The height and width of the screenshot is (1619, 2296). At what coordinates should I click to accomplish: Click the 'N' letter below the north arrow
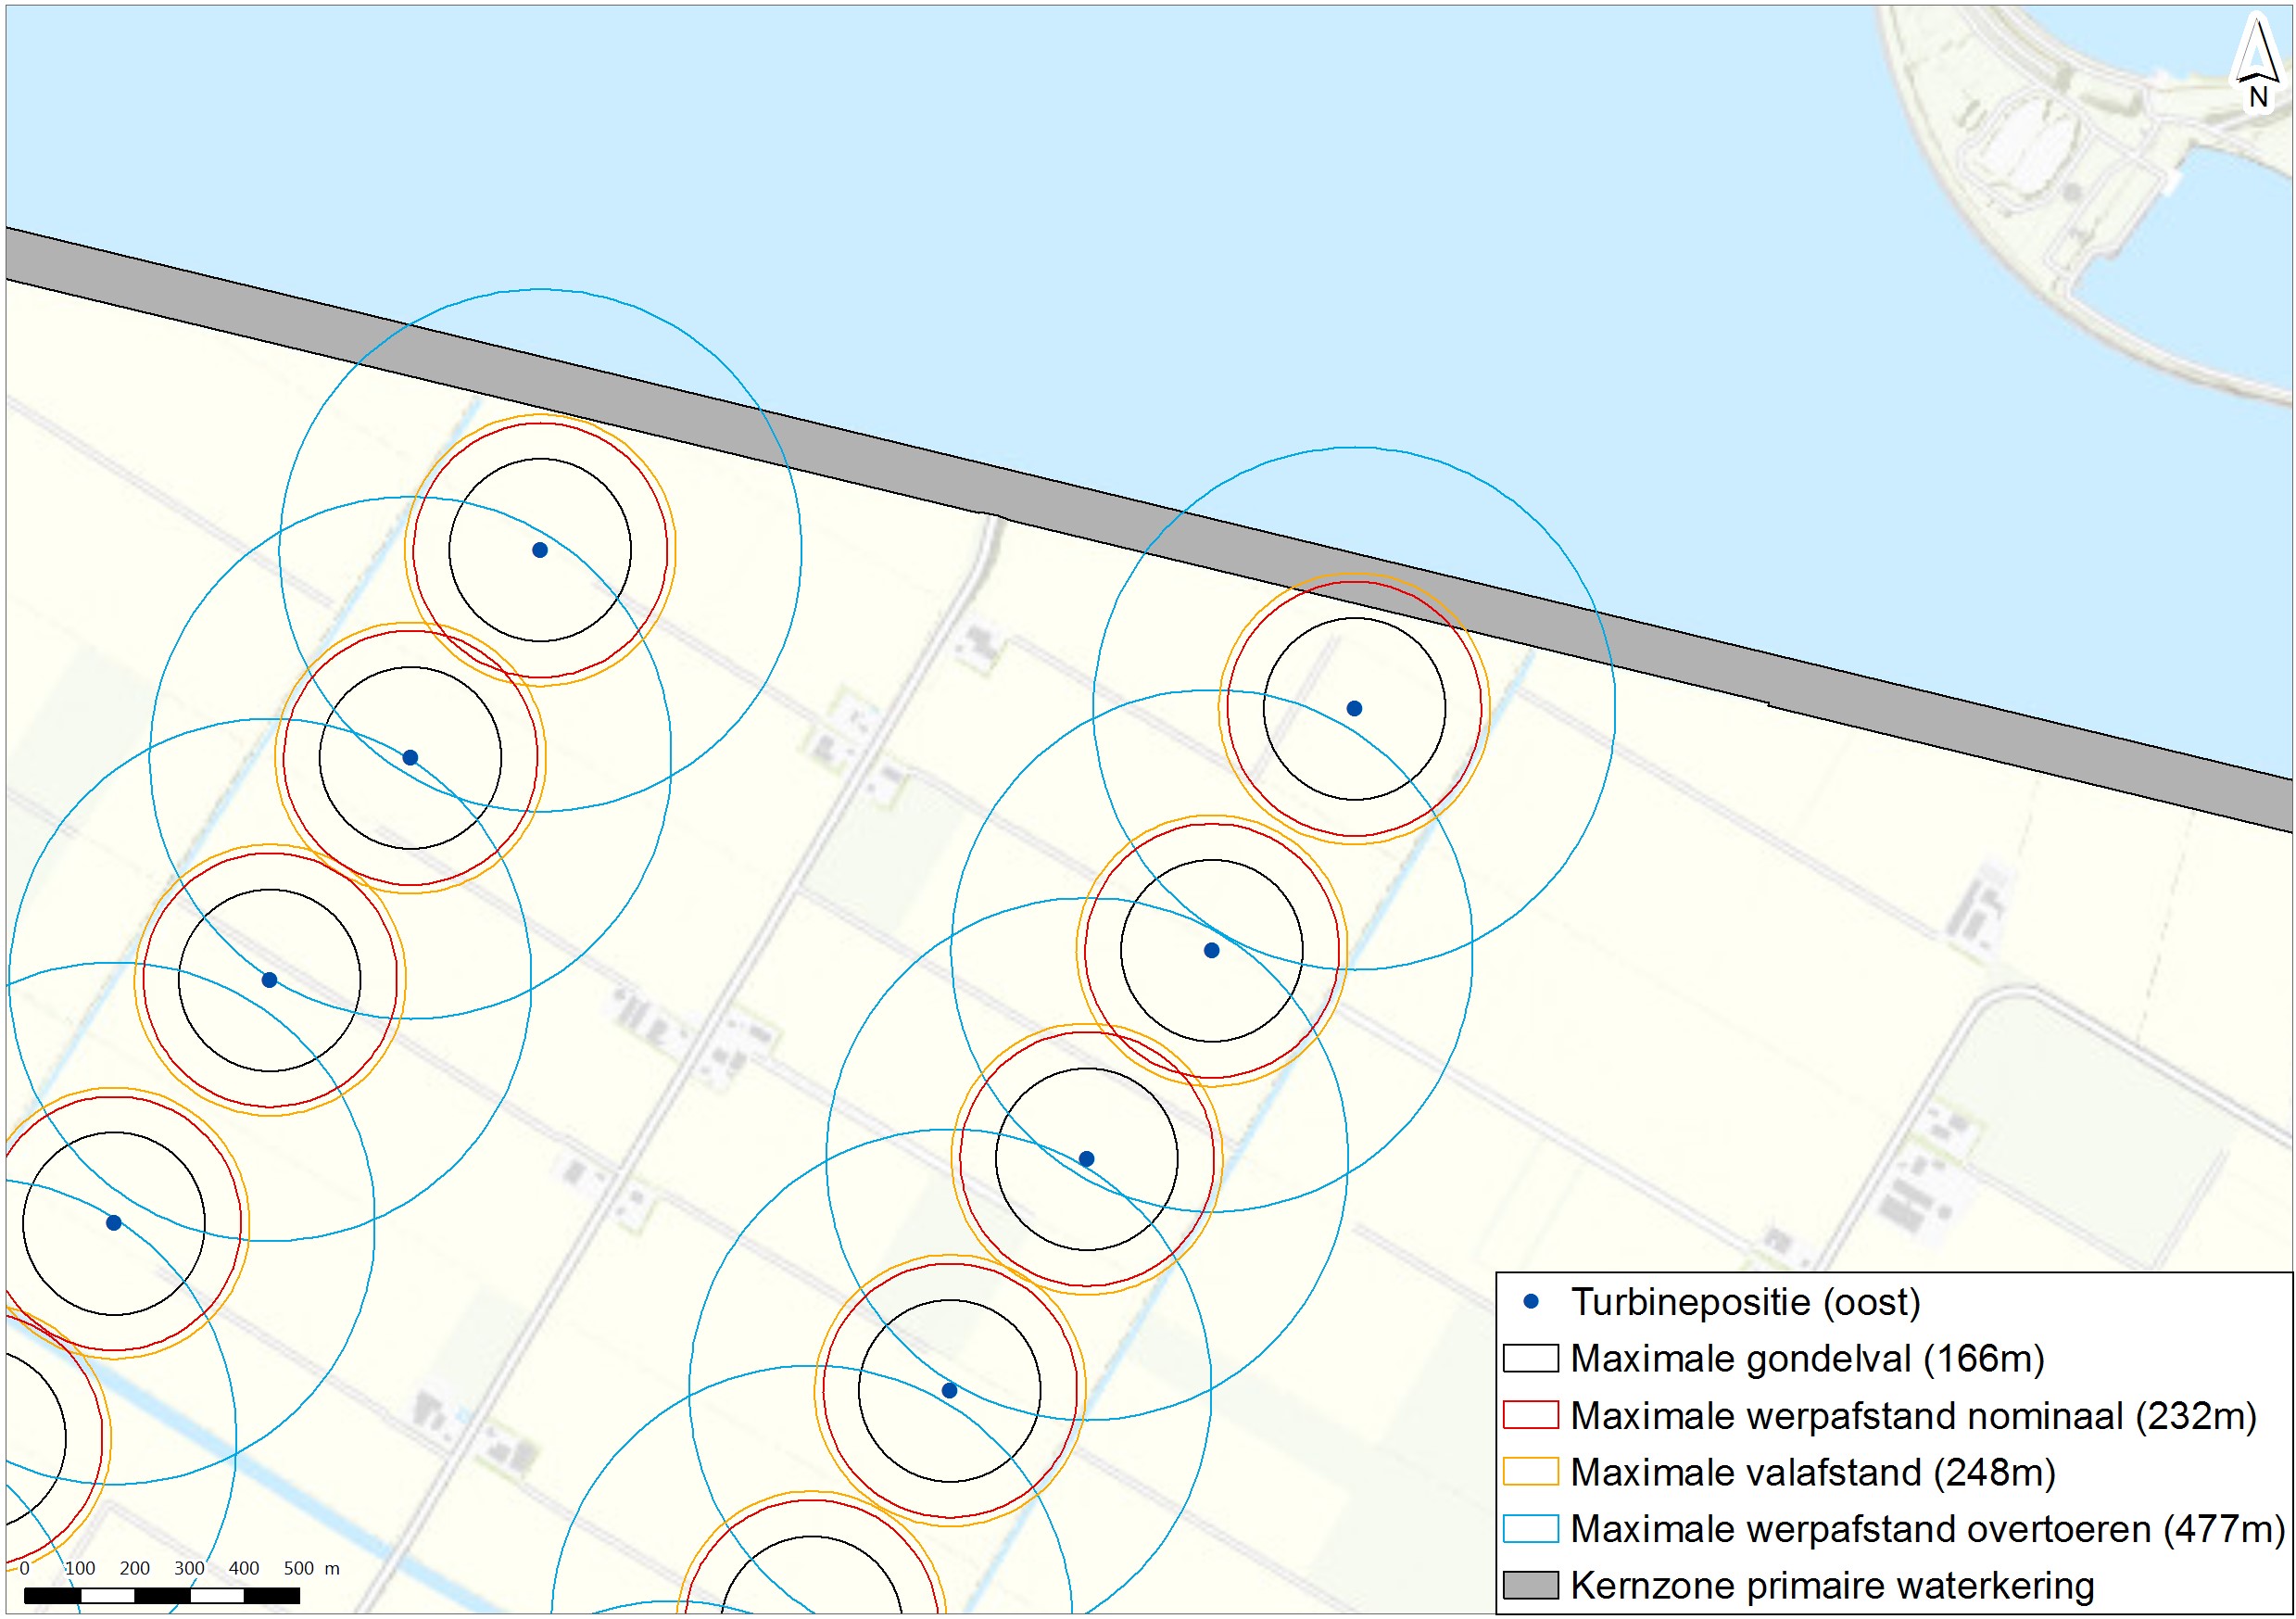[2258, 97]
